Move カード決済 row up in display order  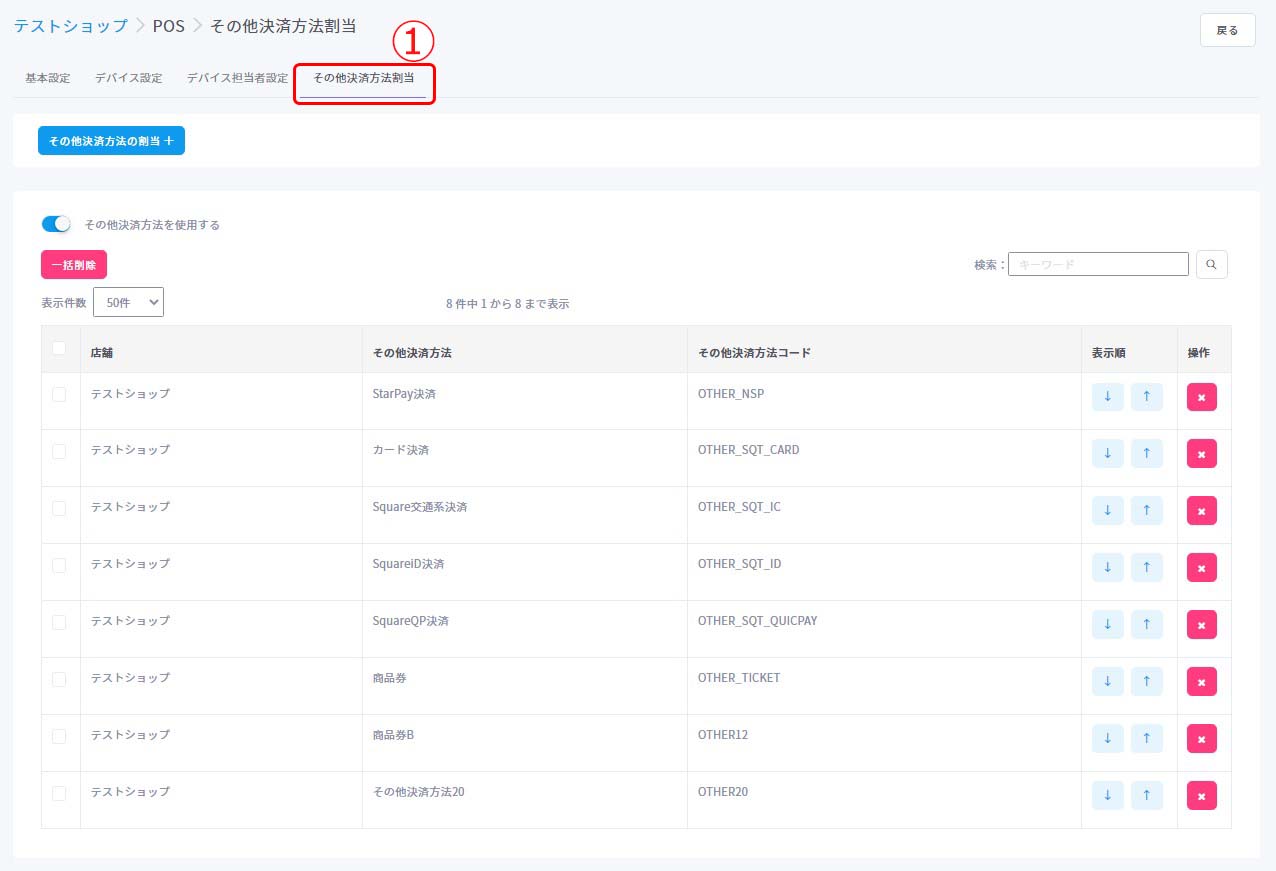pos(1146,453)
